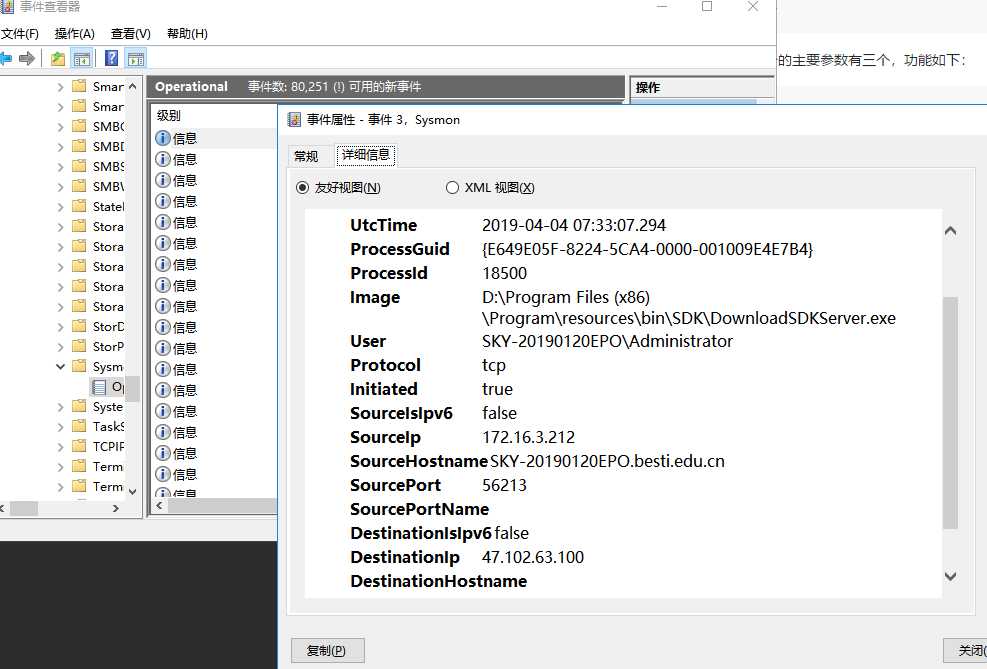Image resolution: width=987 pixels, height=669 pixels.
Task: Open the 操作(A) menu
Action: (x=74, y=33)
